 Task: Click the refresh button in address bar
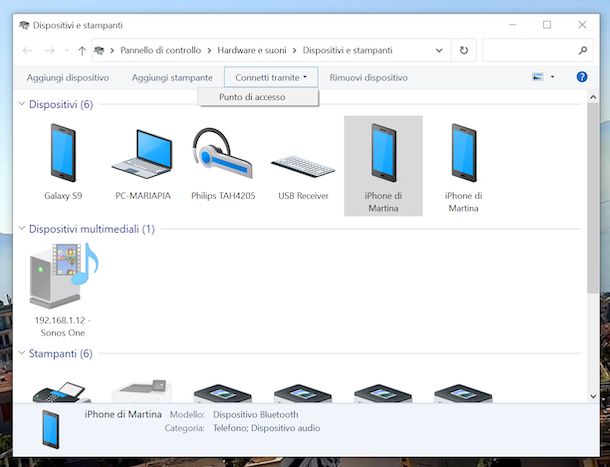464,50
